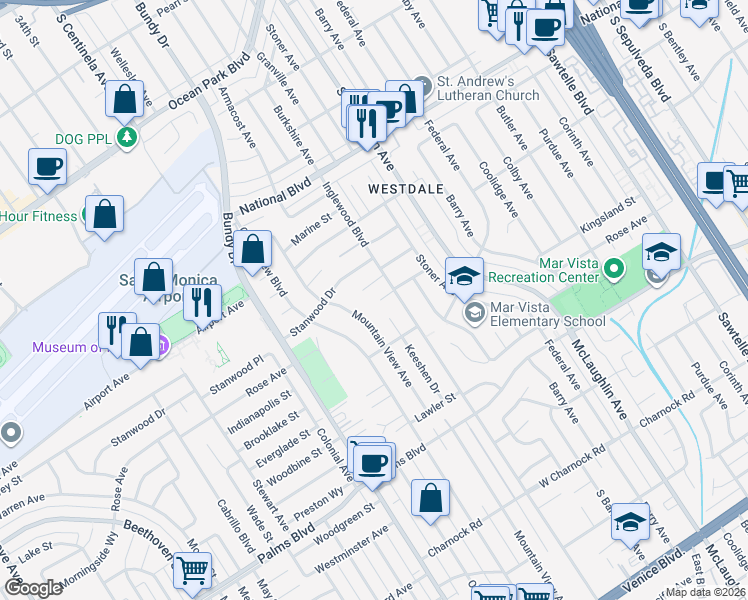Click the DOG PPL text label

click(x=83, y=139)
